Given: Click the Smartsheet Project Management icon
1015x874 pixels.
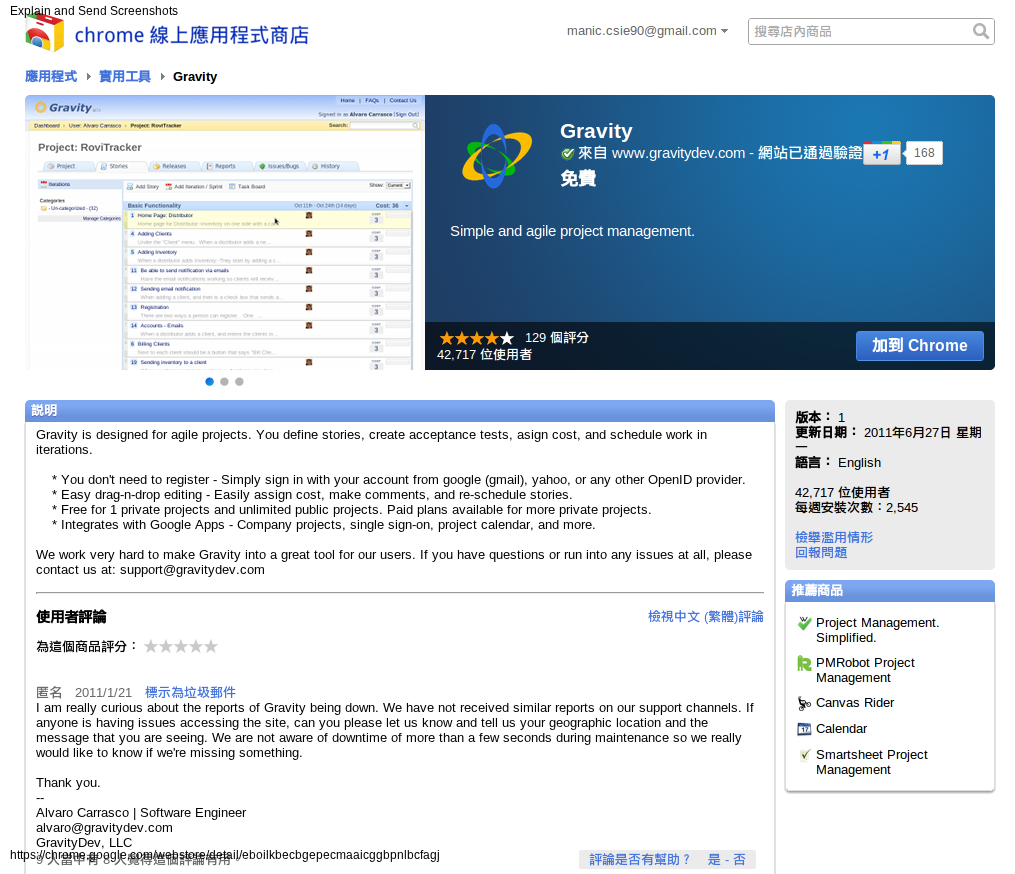Looking at the screenshot, I should pos(804,755).
